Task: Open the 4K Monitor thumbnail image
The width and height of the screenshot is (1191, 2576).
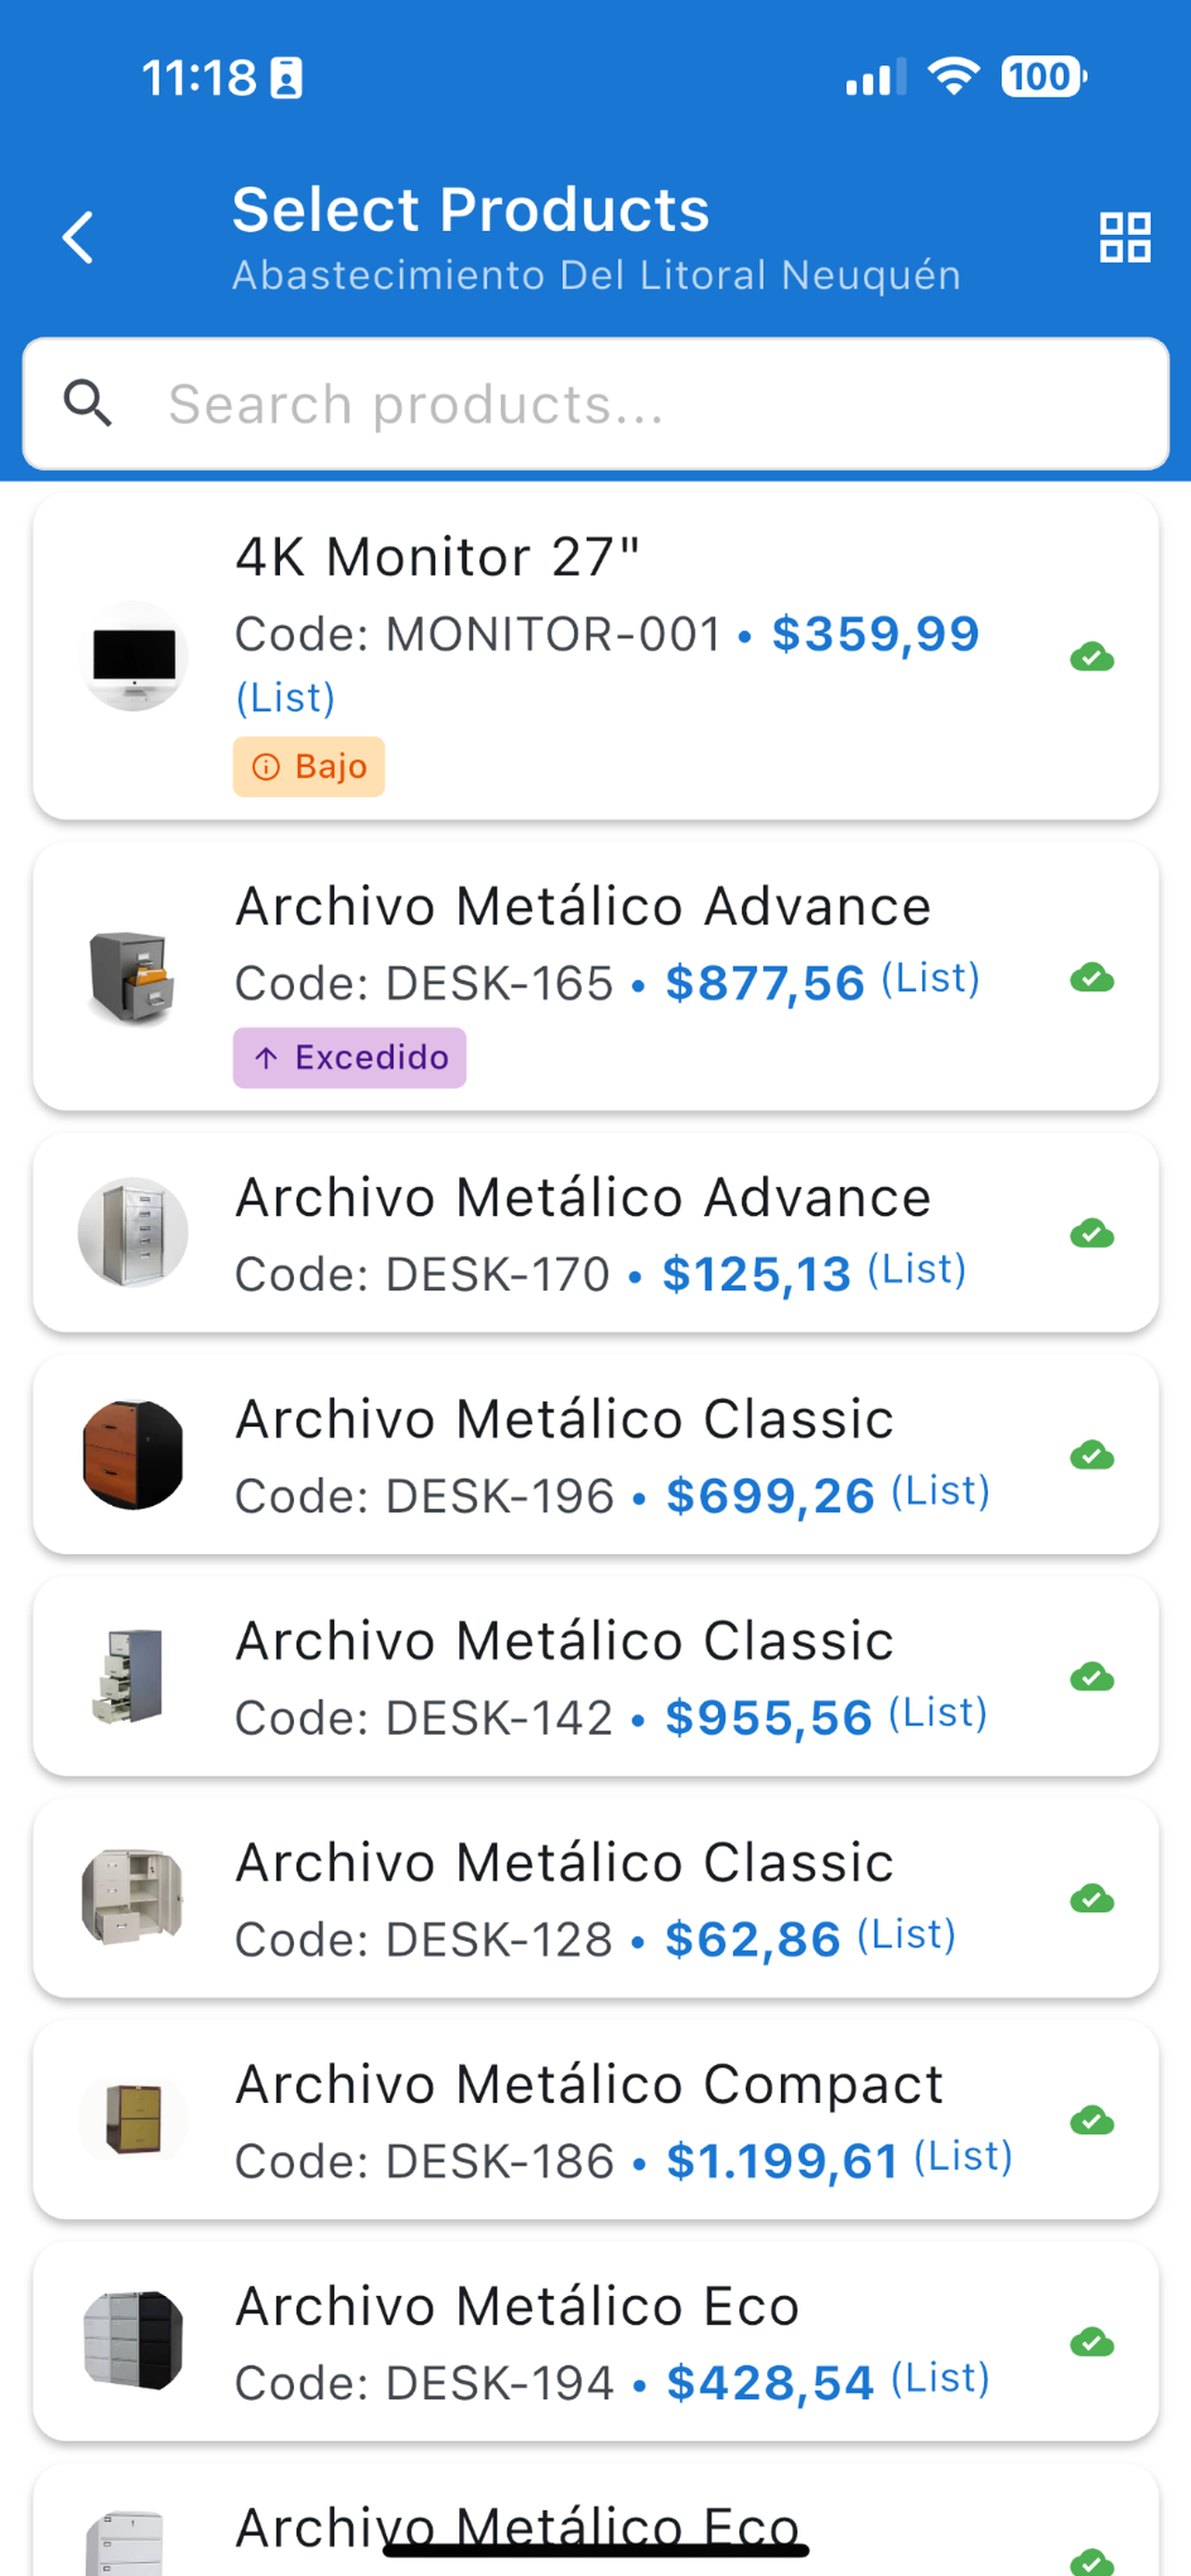Action: point(133,657)
